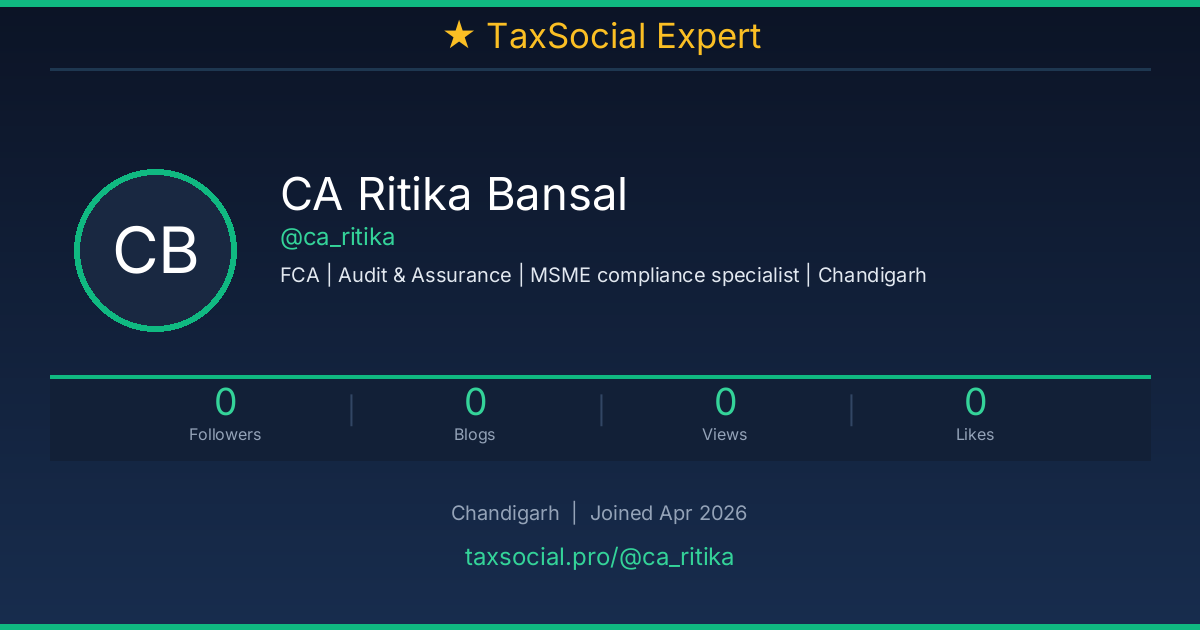Select the Likes label
Viewport: 1200px width, 630px height.
[975, 434]
